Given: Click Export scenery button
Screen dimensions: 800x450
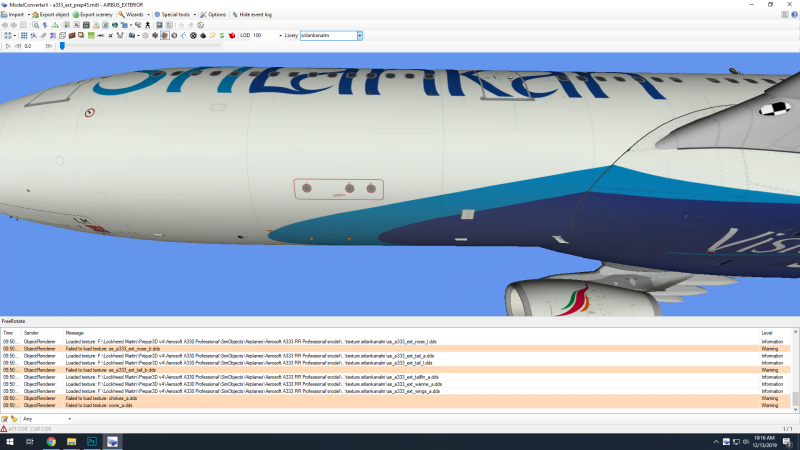Looking at the screenshot, I should click(92, 15).
